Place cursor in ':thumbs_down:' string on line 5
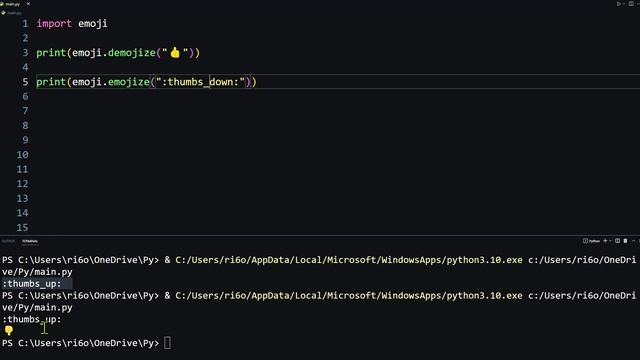Viewport: 640px width, 360px height. [x=200, y=82]
